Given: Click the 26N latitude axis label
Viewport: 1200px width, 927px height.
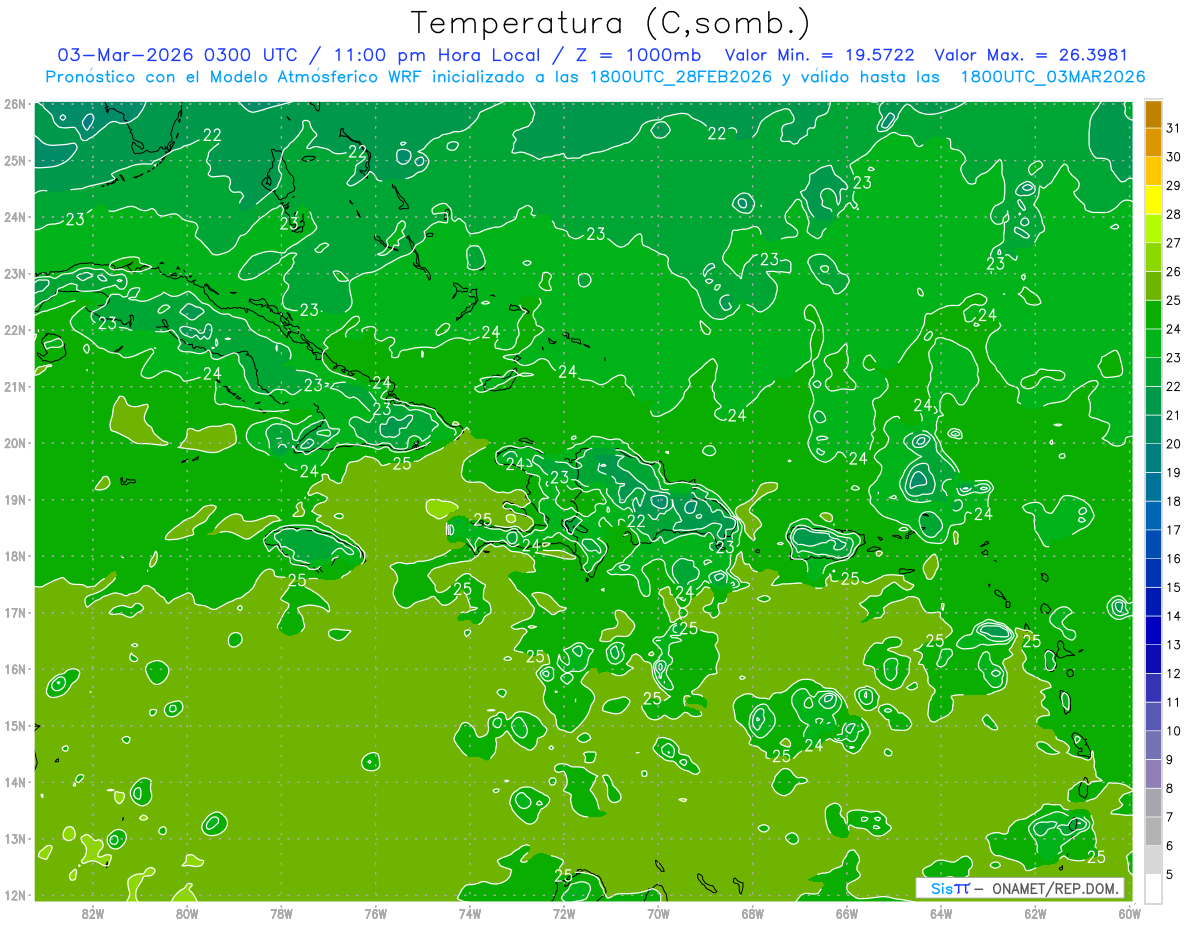Looking at the screenshot, I should pyautogui.click(x=14, y=104).
